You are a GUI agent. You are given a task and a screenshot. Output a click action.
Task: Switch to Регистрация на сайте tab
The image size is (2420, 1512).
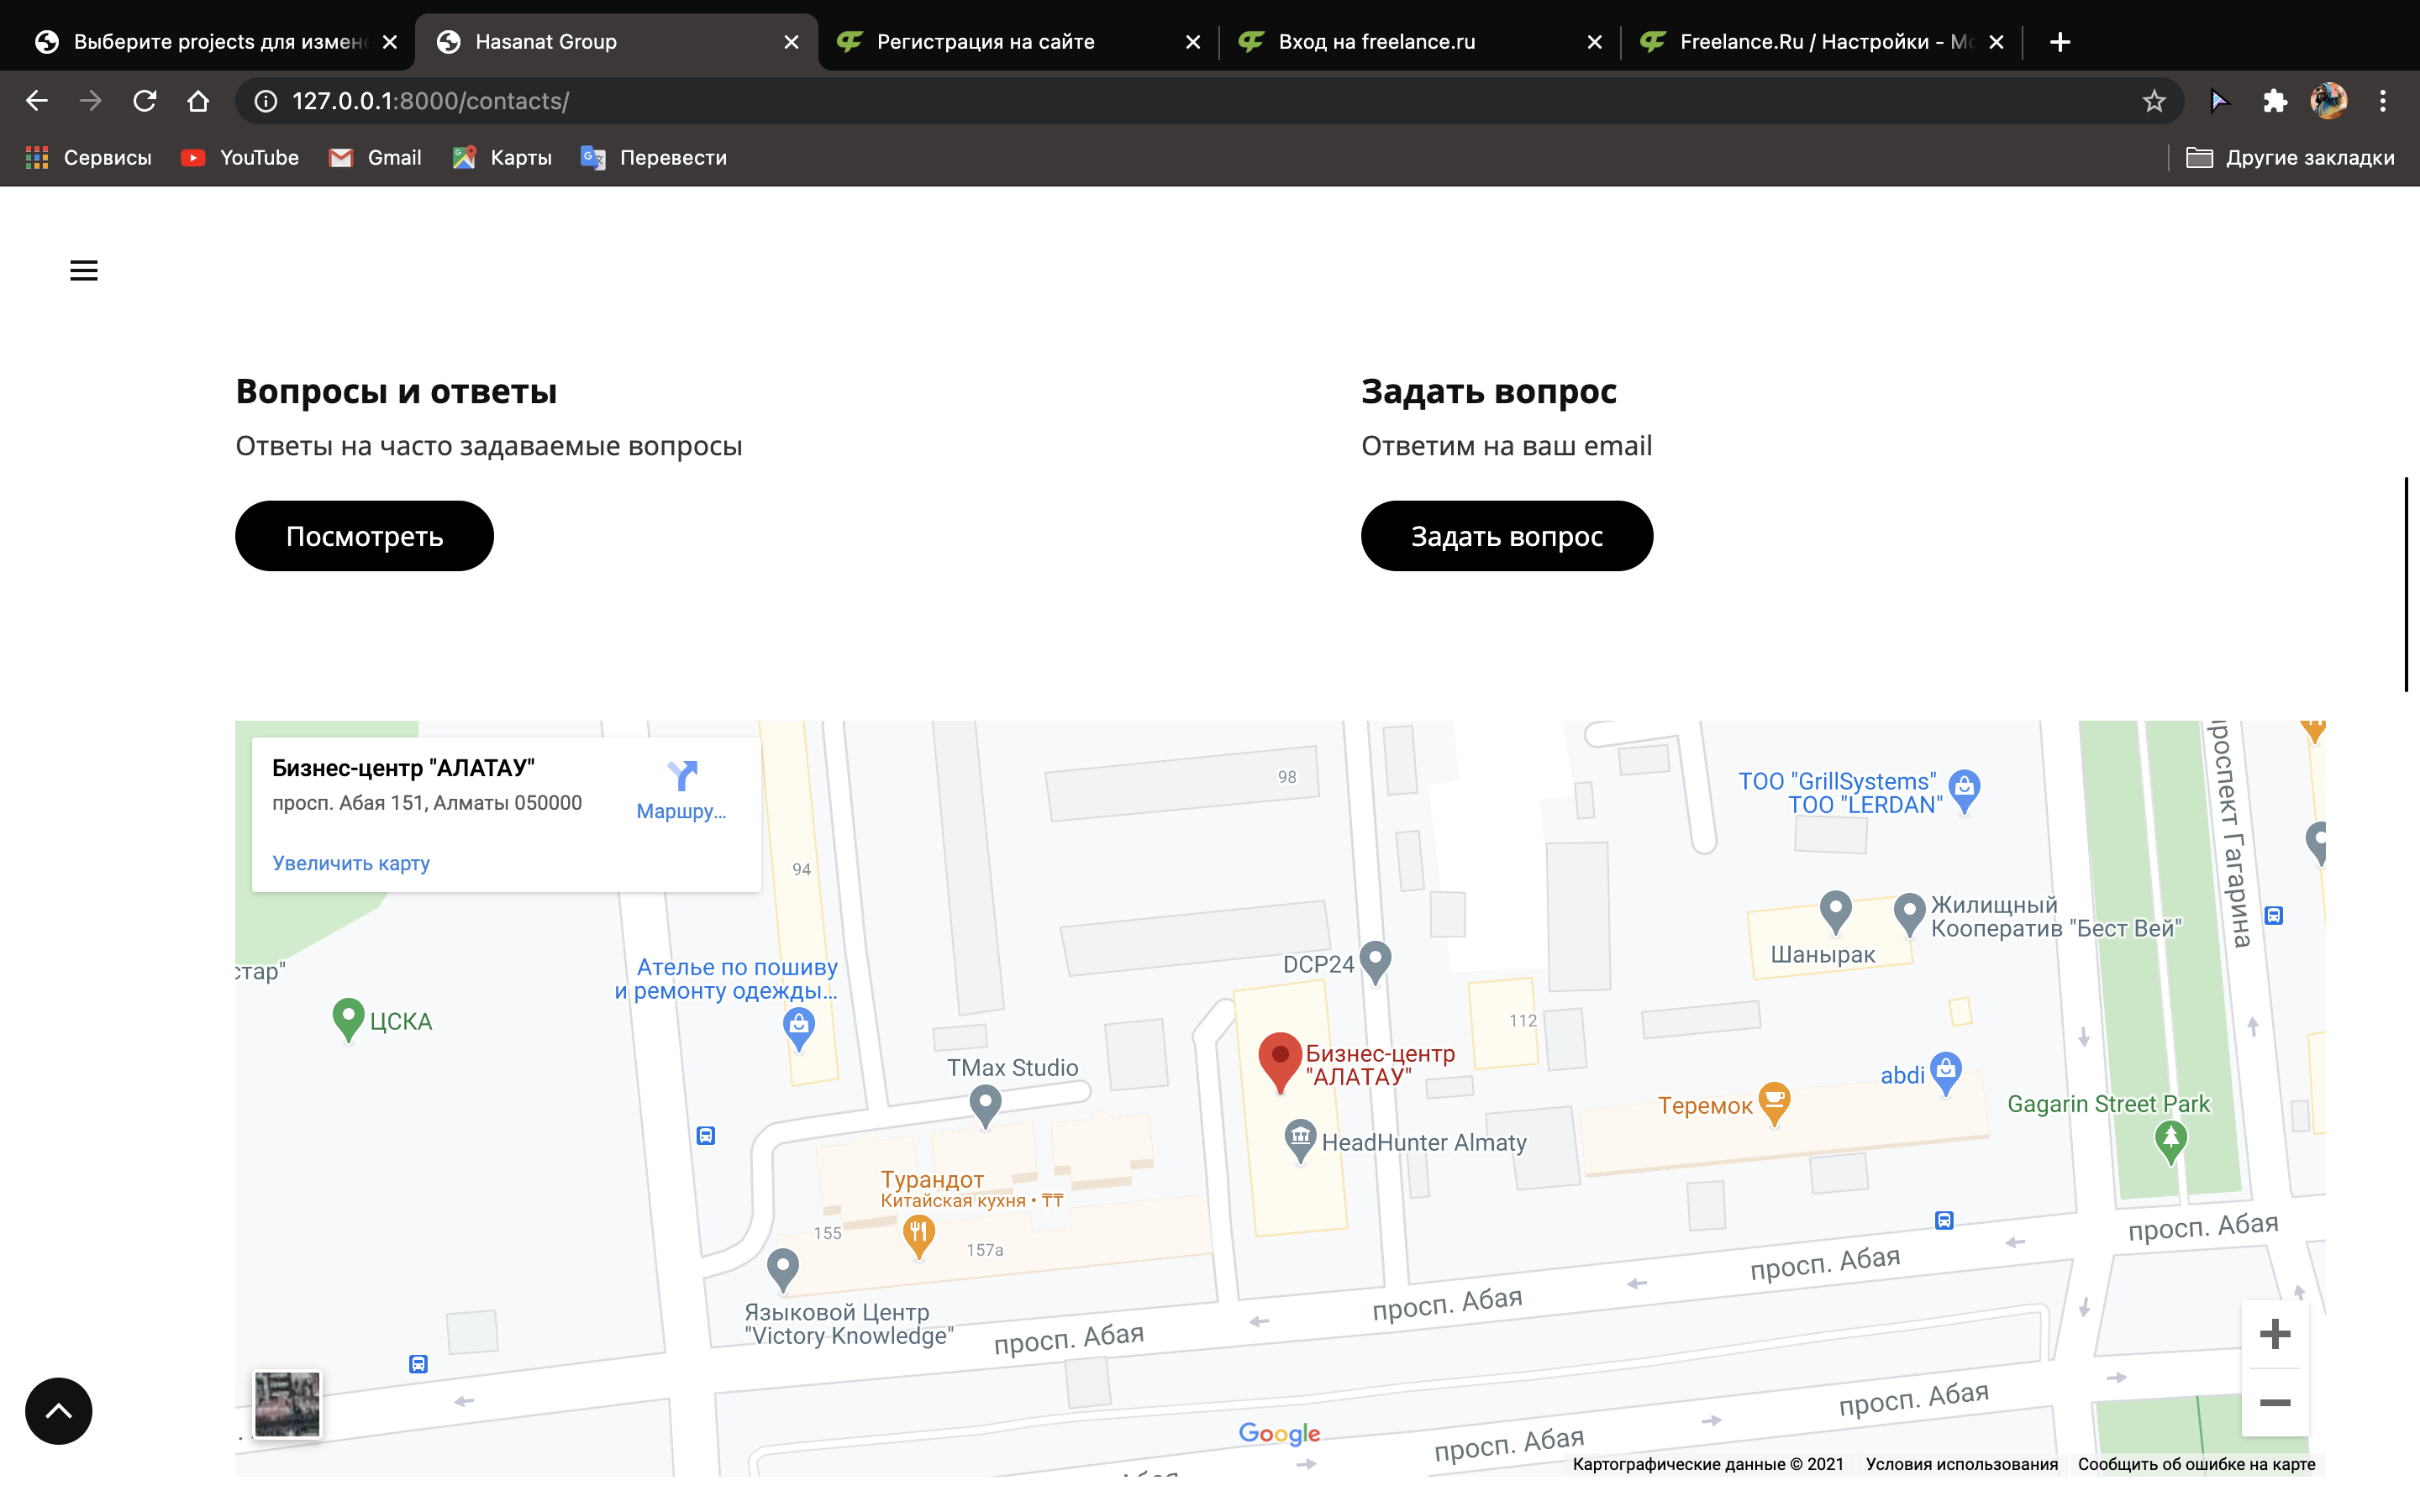(985, 42)
